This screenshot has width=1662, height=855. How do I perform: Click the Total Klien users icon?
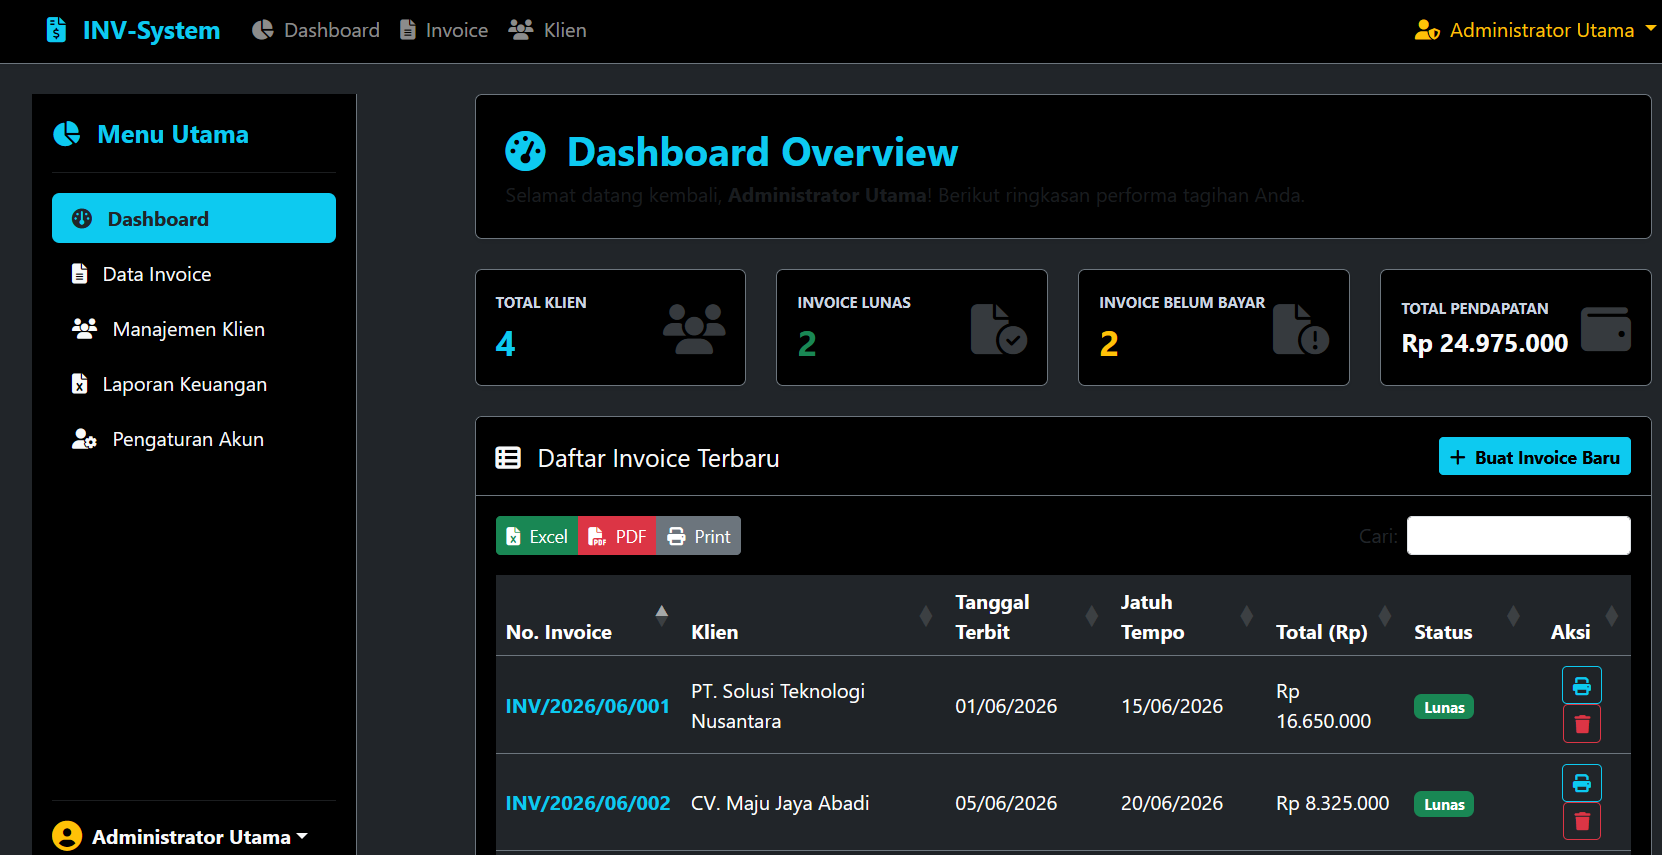pyautogui.click(x=694, y=328)
